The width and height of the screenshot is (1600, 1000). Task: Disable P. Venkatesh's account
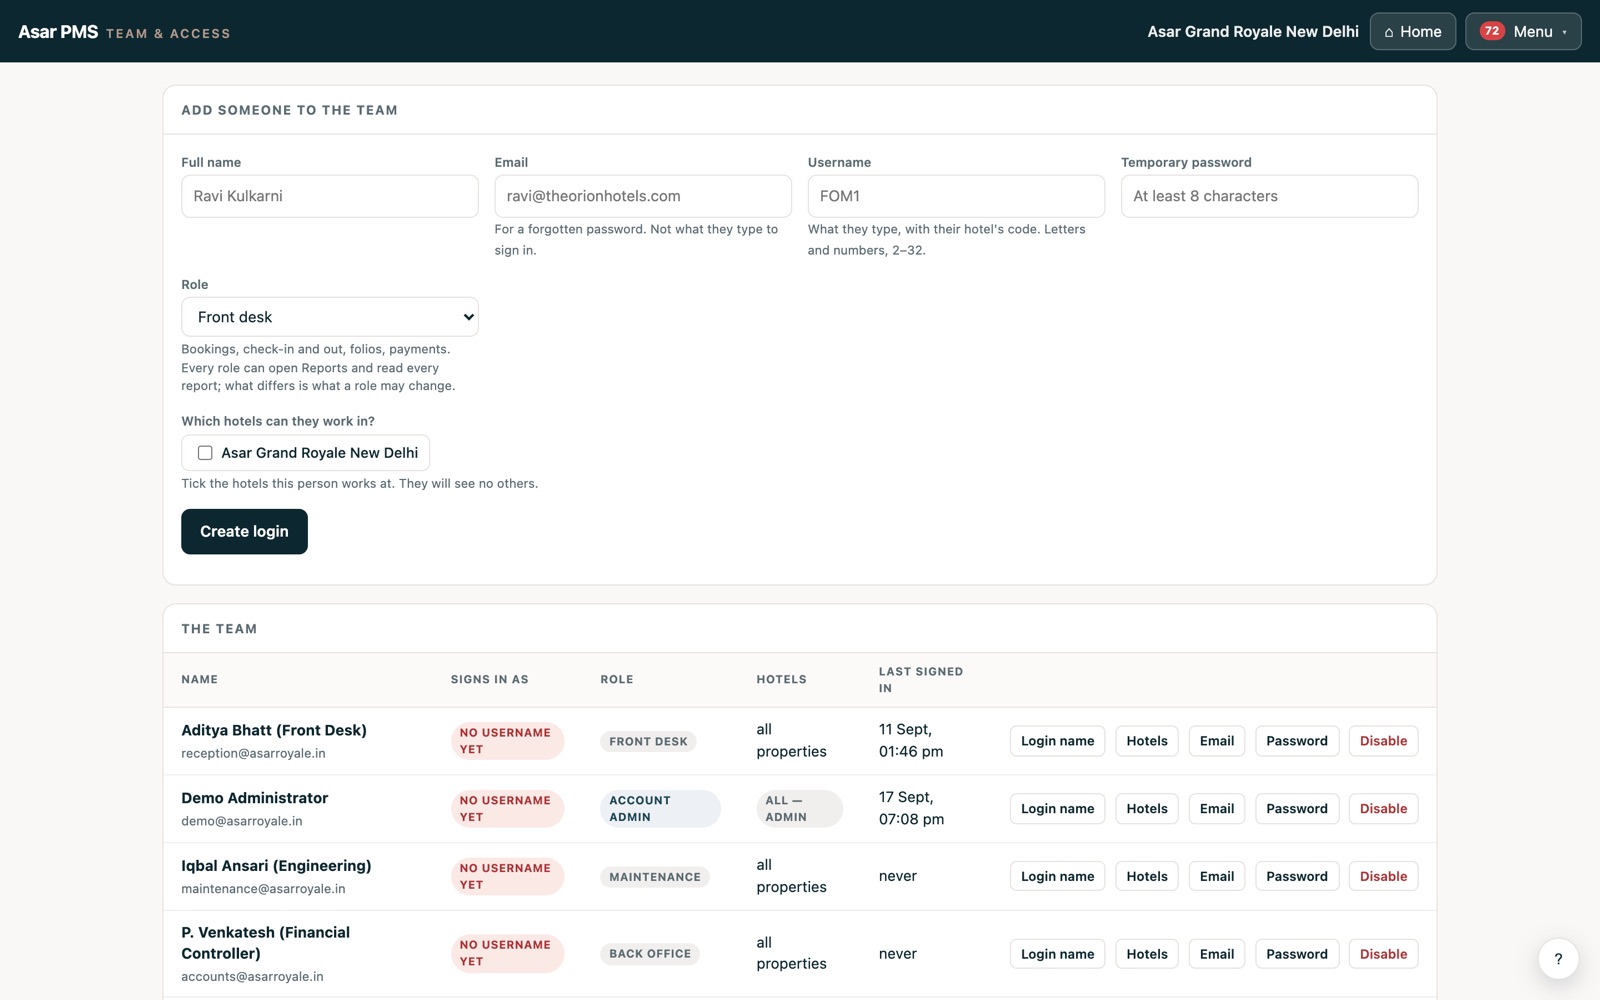pyautogui.click(x=1383, y=954)
